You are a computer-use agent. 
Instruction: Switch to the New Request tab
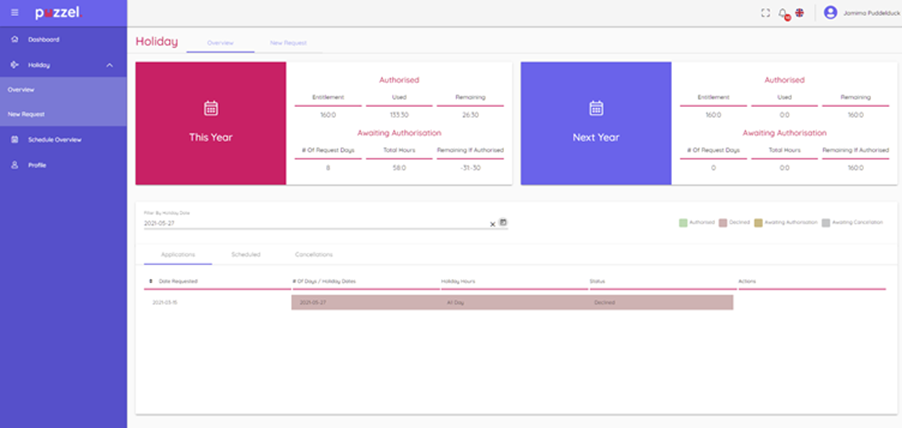point(288,43)
